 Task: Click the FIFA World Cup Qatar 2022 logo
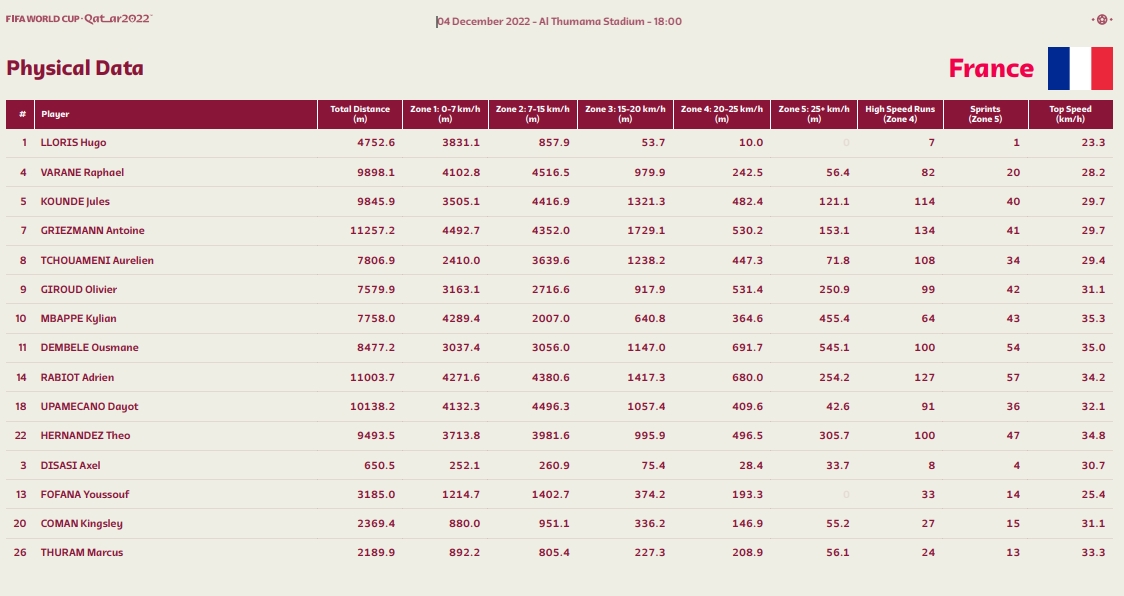click(79, 19)
